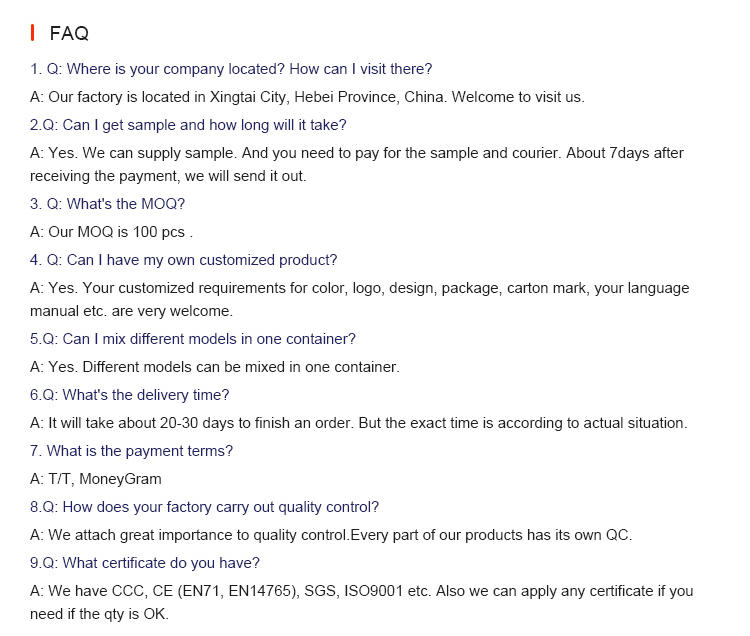
Task: Click the Xingtai City factory answer
Action: (x=307, y=97)
